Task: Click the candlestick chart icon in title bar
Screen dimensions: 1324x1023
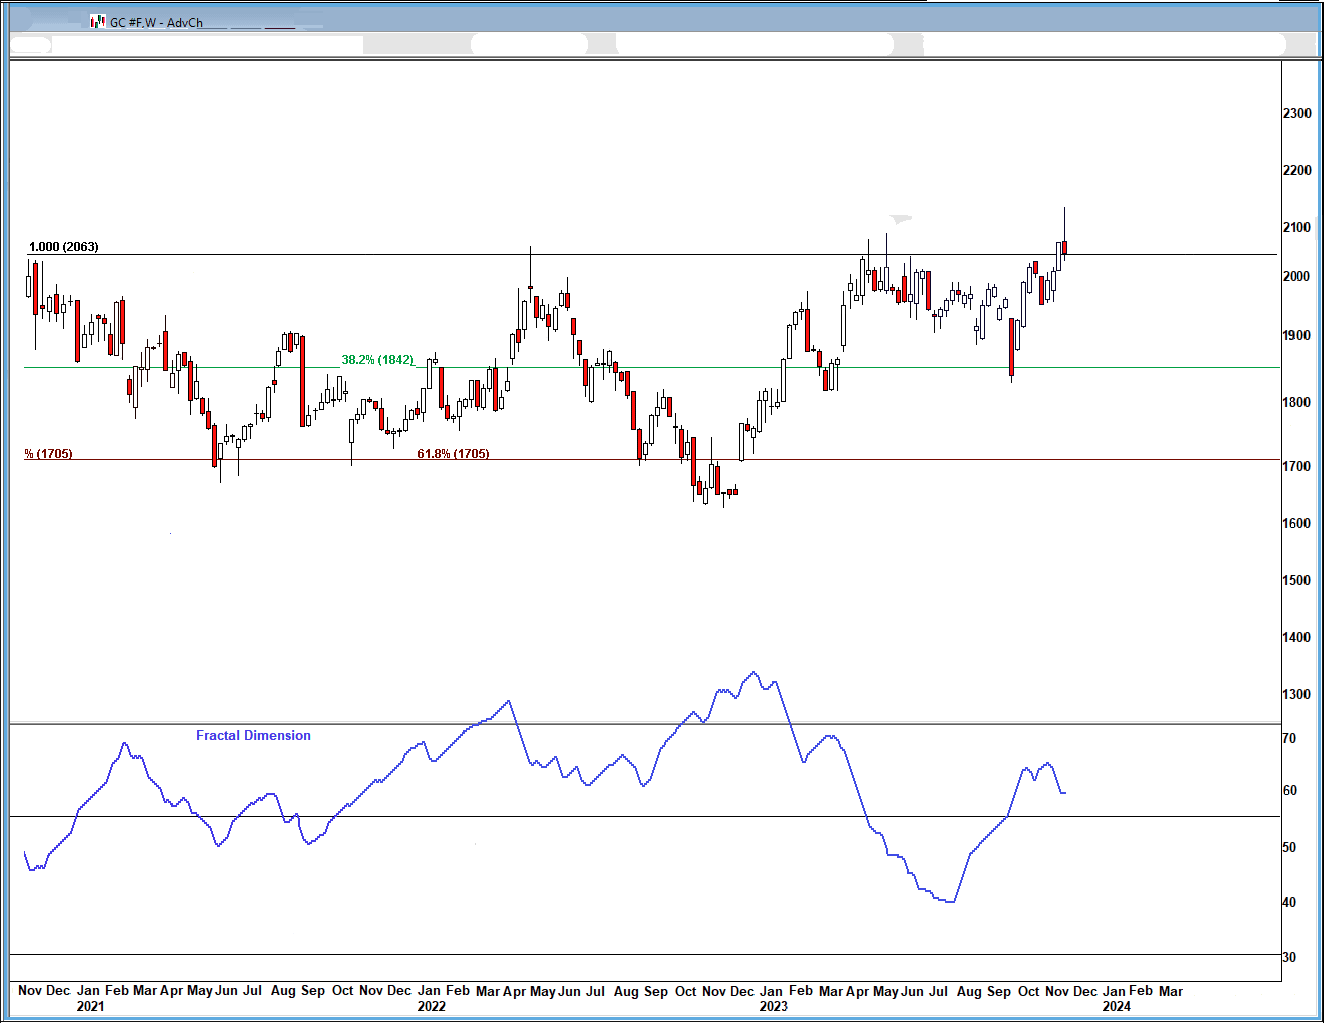Action: (x=98, y=21)
